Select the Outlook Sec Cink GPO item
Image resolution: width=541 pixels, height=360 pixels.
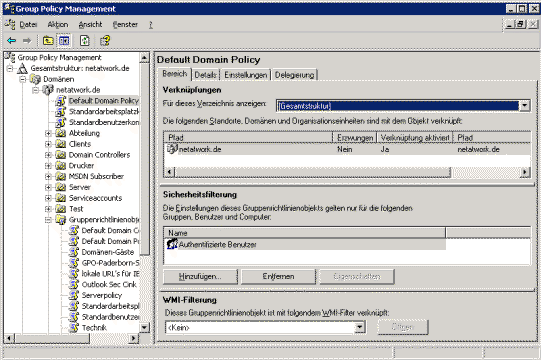click(x=109, y=284)
